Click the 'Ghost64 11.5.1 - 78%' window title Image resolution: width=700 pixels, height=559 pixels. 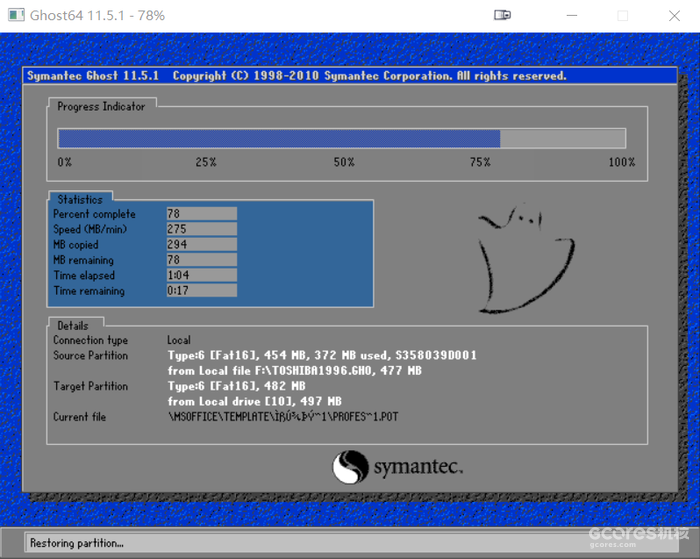(97, 16)
